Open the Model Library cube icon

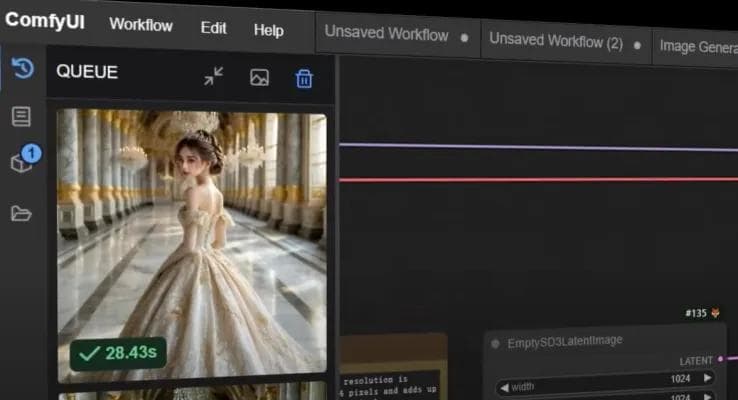[x=21, y=163]
